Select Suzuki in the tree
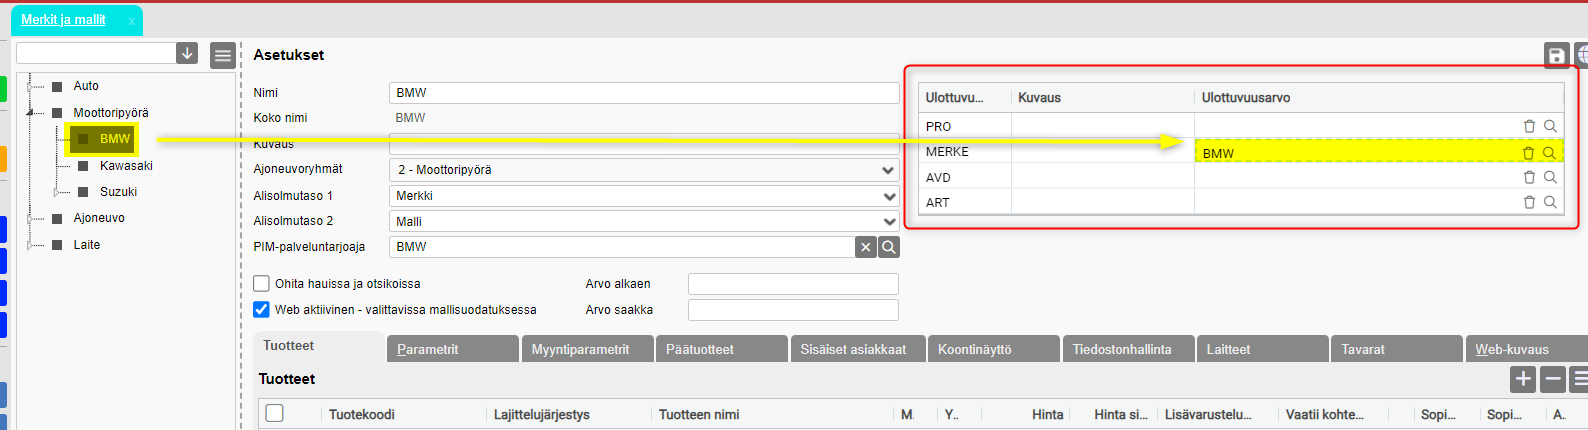 (x=118, y=192)
